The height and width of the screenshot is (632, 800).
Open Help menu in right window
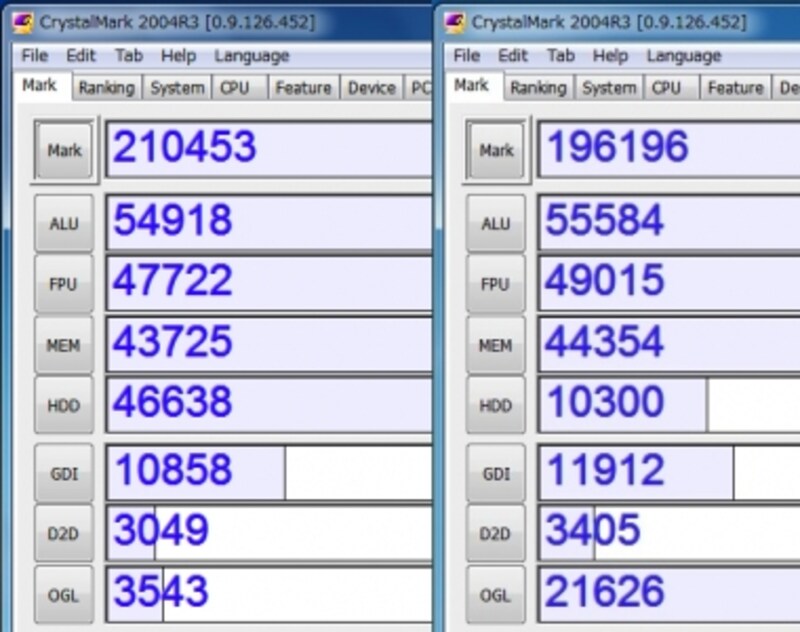[x=610, y=55]
